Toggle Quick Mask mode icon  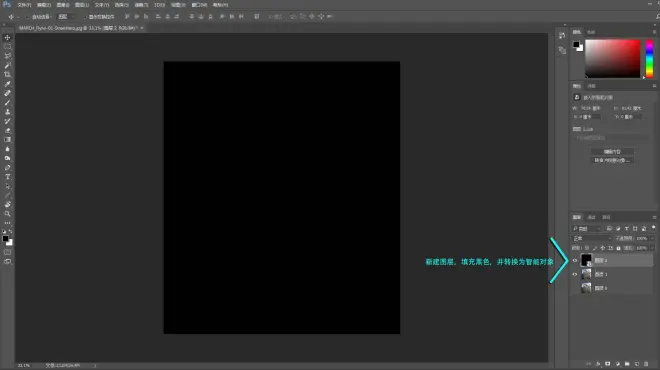tap(8, 253)
